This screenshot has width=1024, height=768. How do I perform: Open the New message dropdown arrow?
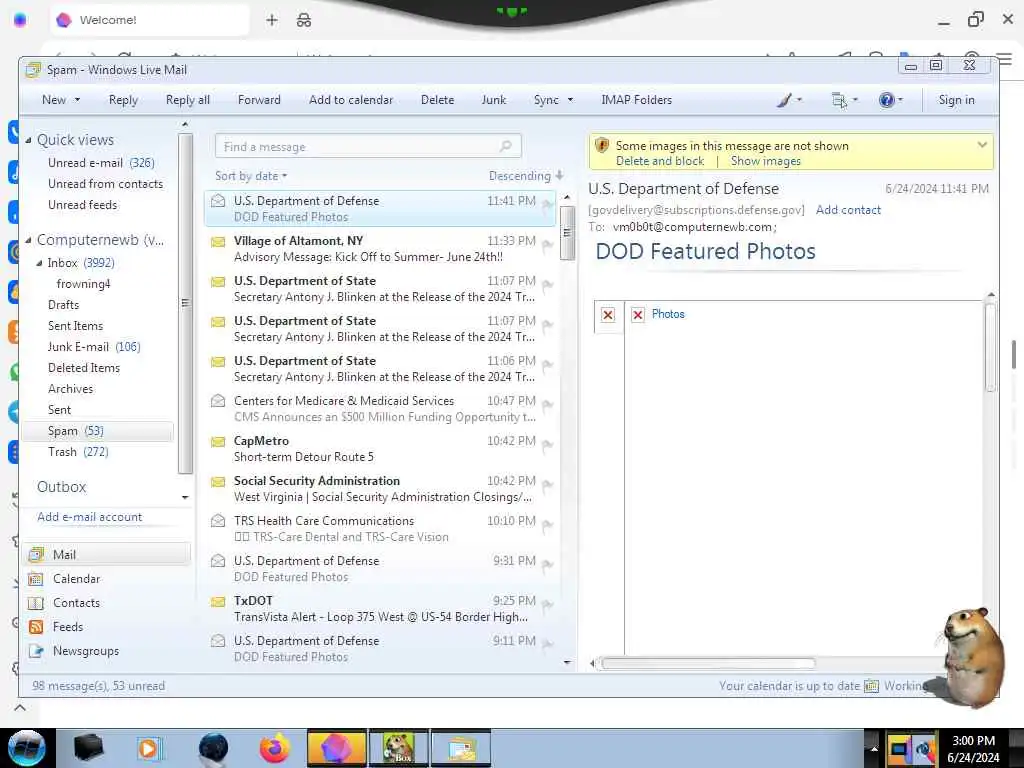(78, 100)
